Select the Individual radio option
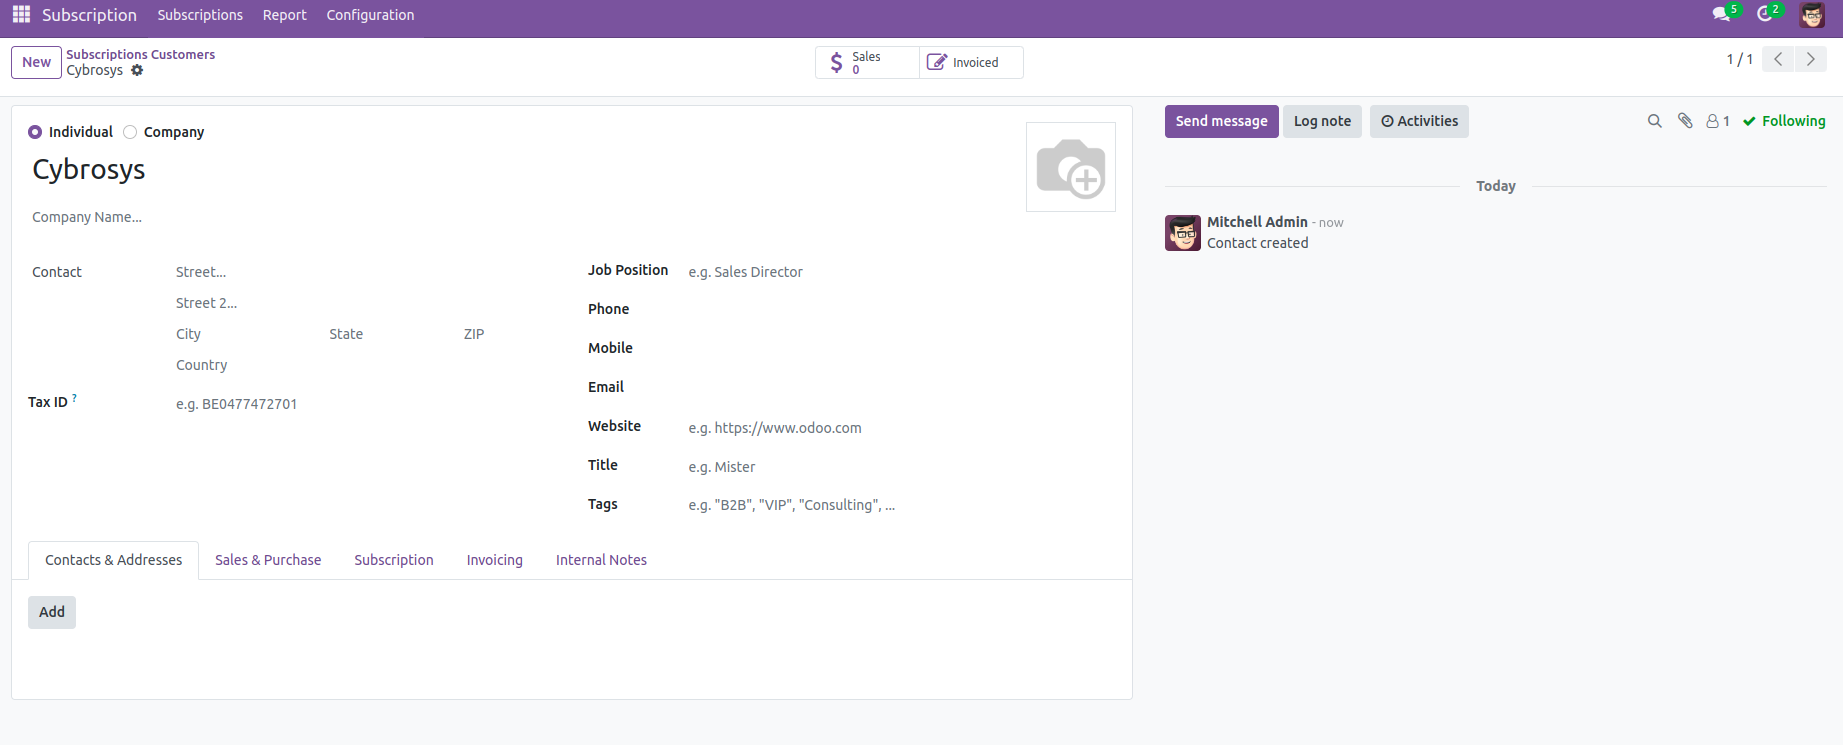Screen dimensions: 1843x745 [x=35, y=132]
